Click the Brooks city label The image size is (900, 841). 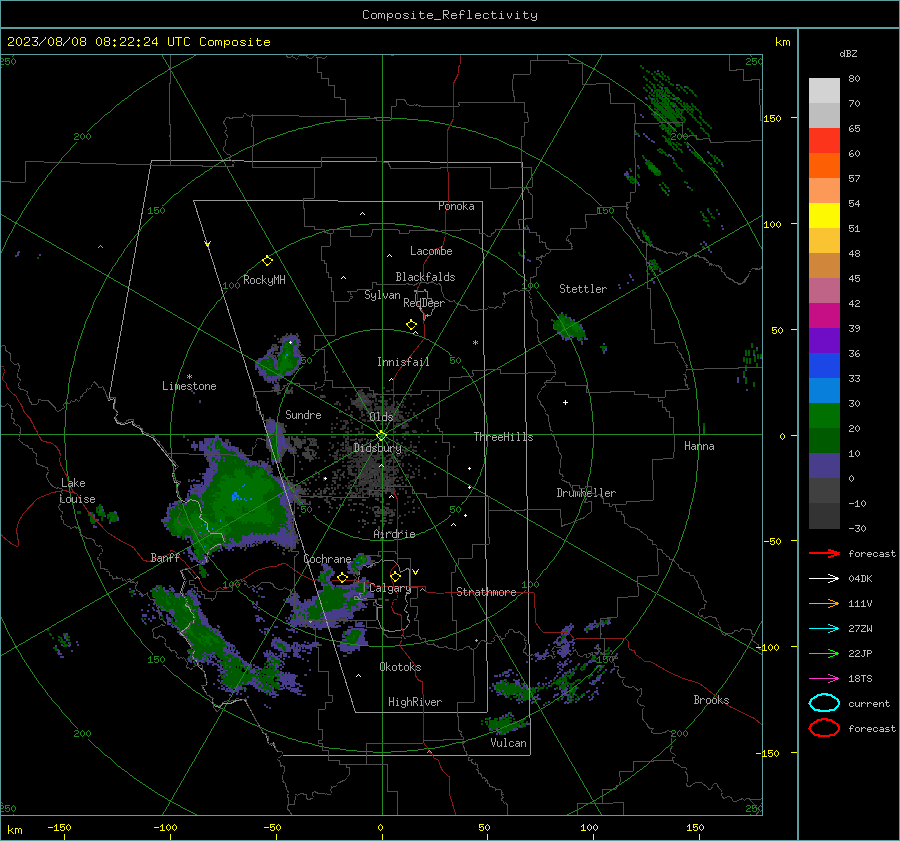pyautogui.click(x=711, y=700)
